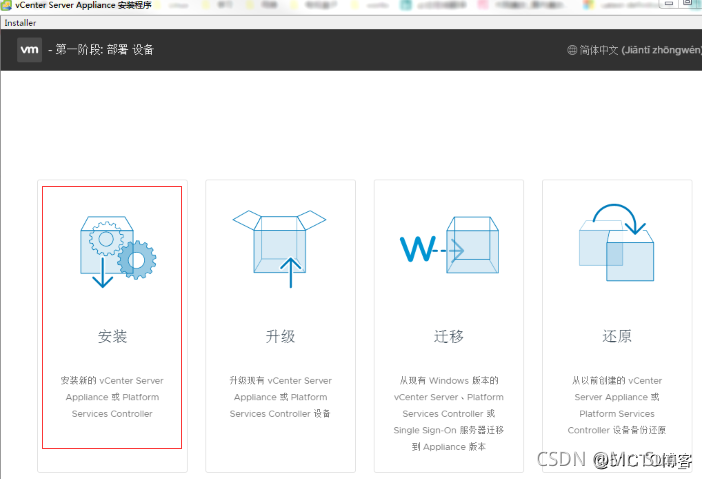Select the 迁移 title text
This screenshot has height=479, width=702.
449,336
